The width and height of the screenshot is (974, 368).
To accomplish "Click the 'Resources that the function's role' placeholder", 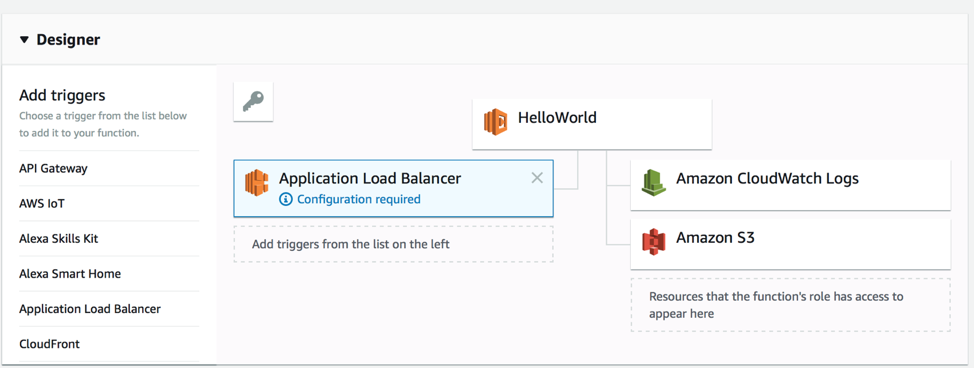I will [x=791, y=305].
